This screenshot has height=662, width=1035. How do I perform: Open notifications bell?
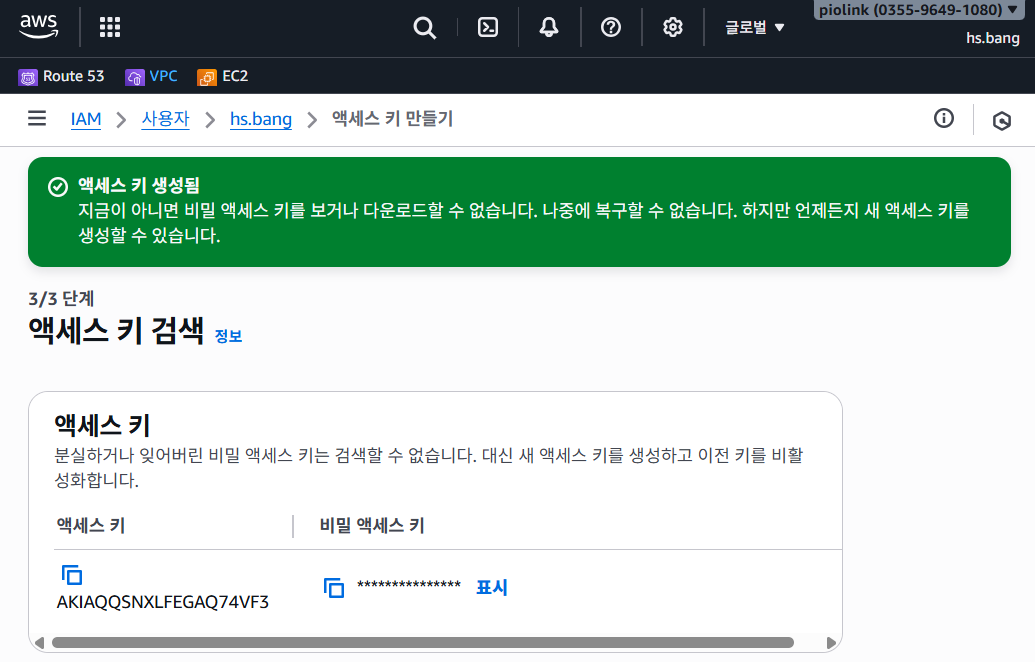[x=549, y=27]
